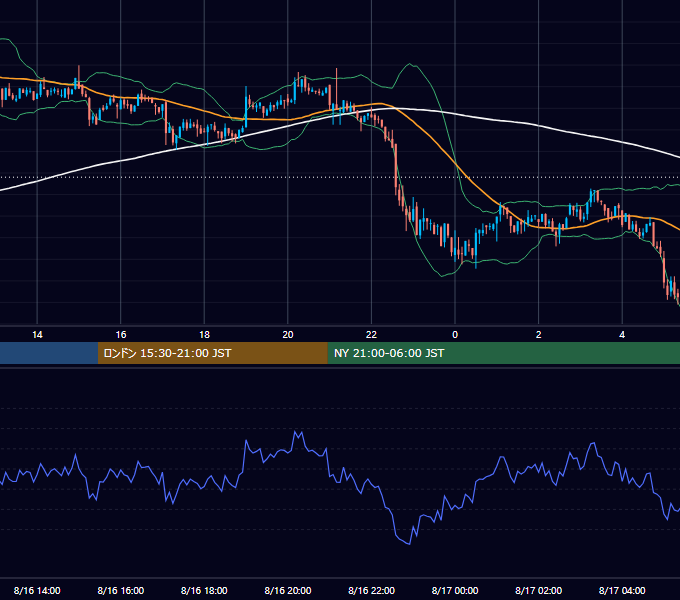The height and width of the screenshot is (600, 680).
Task: Click the upper Bollinger band peak after 22:00
Action: (x=410, y=65)
